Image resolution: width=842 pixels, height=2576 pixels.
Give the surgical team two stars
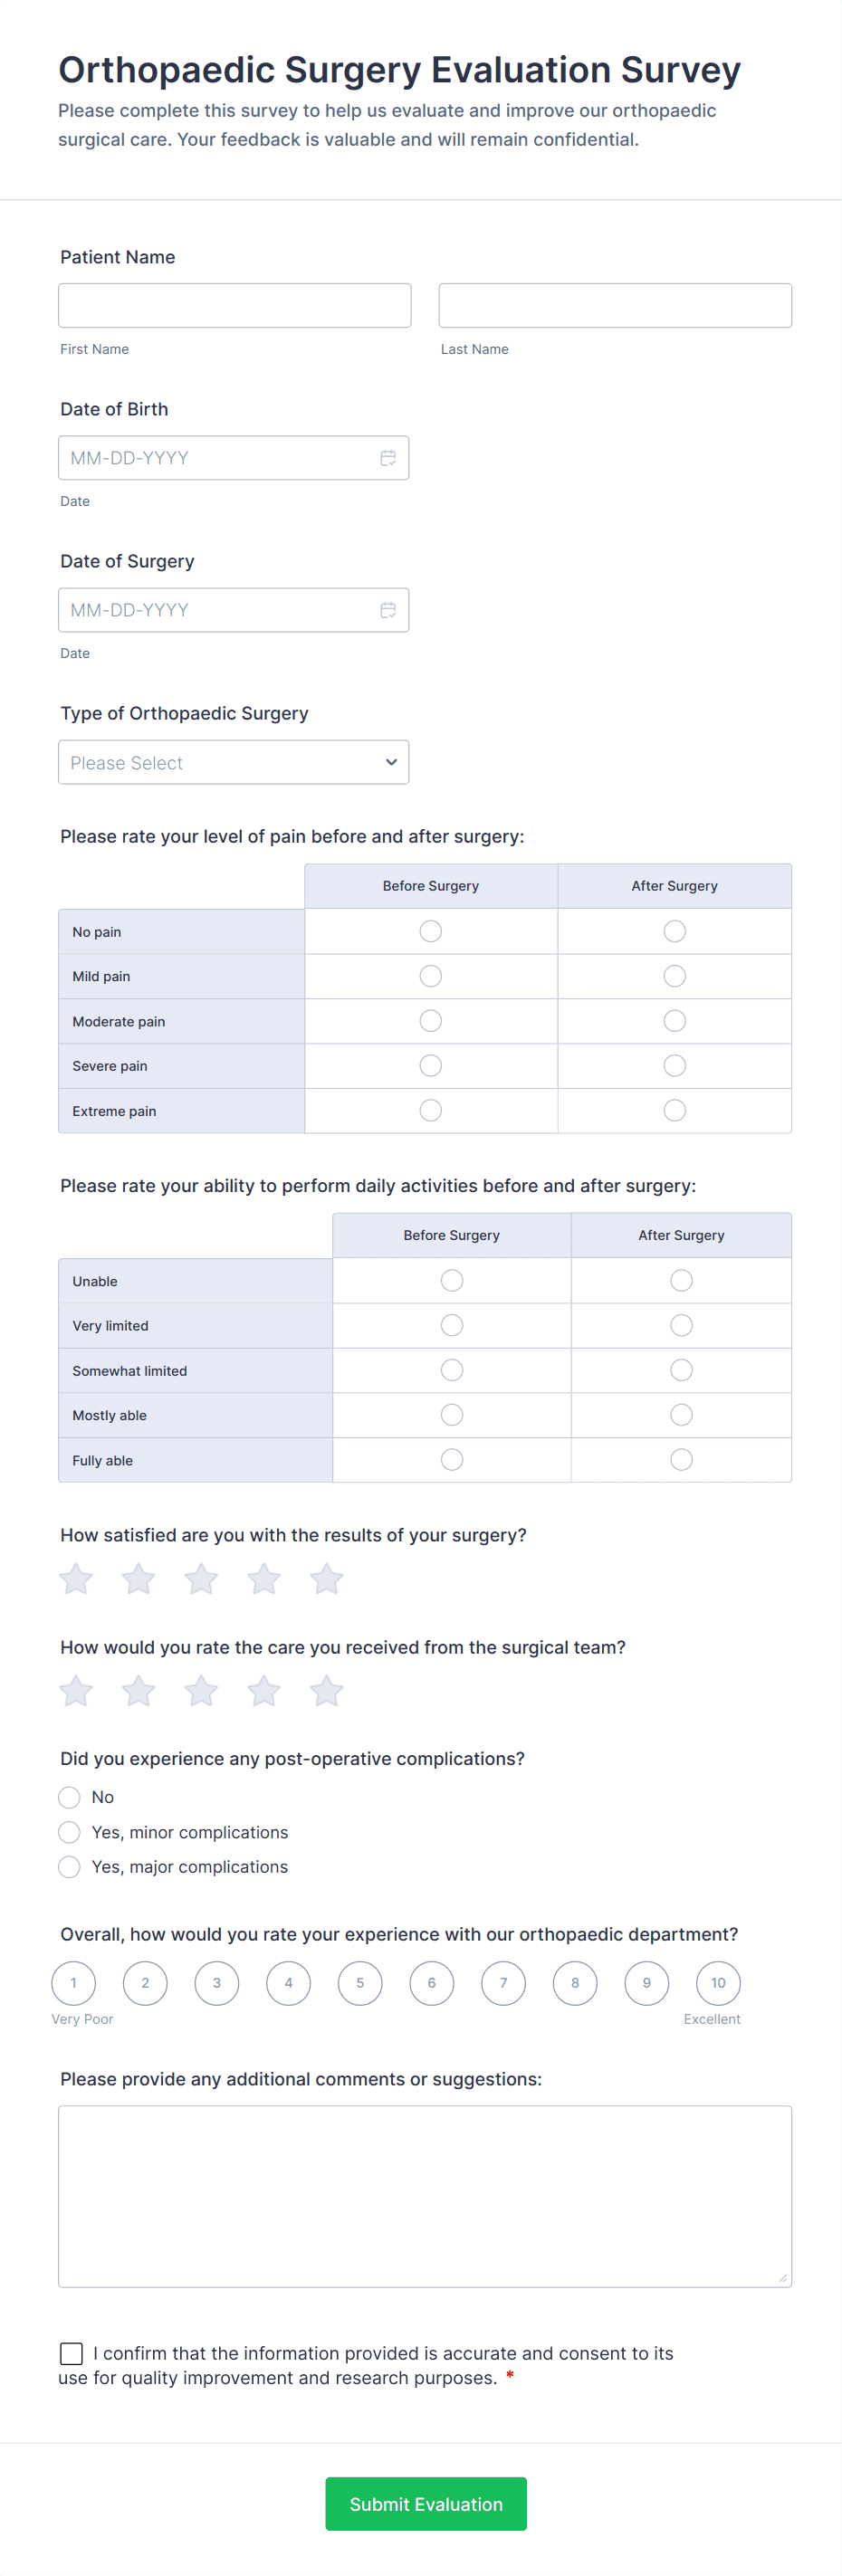(x=138, y=1690)
